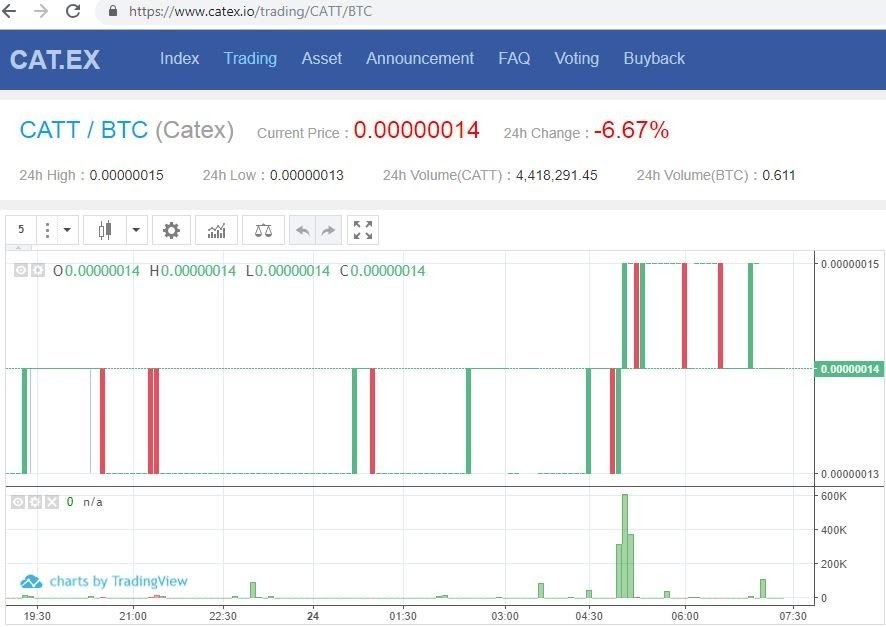Open the Index menu item
This screenshot has width=886, height=627.
tap(180, 58)
